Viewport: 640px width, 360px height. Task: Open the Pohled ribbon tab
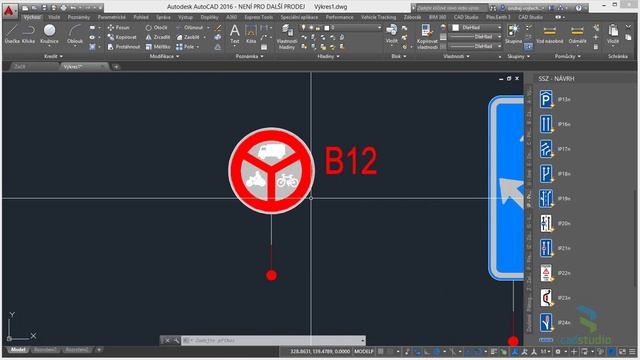[141, 18]
